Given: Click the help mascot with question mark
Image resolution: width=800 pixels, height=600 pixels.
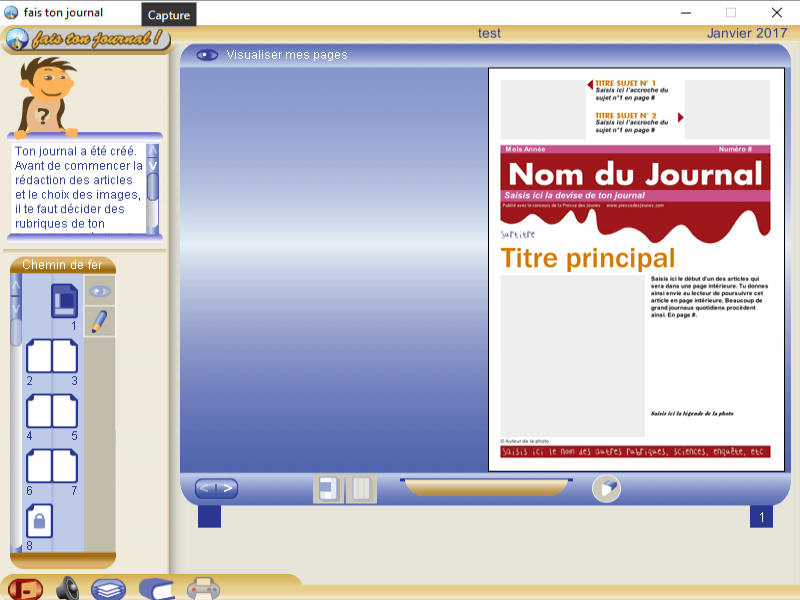Looking at the screenshot, I should click(x=45, y=95).
